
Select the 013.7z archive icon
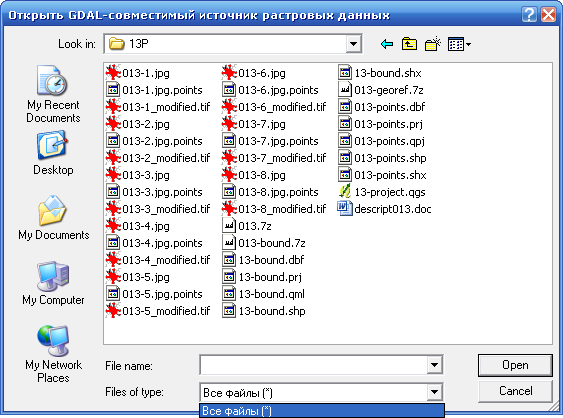point(229,226)
